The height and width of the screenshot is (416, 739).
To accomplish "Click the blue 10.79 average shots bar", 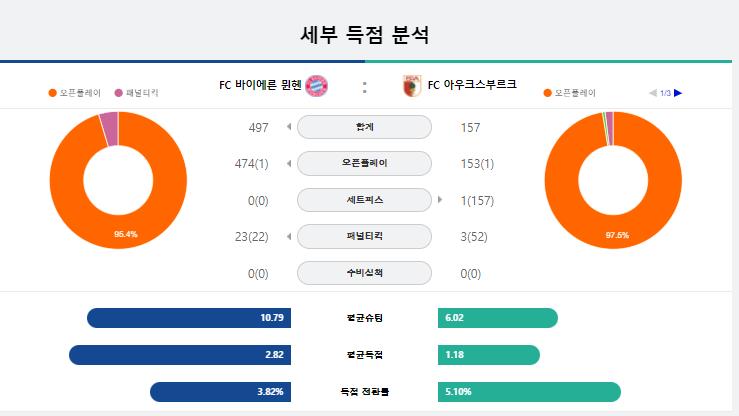I will pyautogui.click(x=189, y=318).
